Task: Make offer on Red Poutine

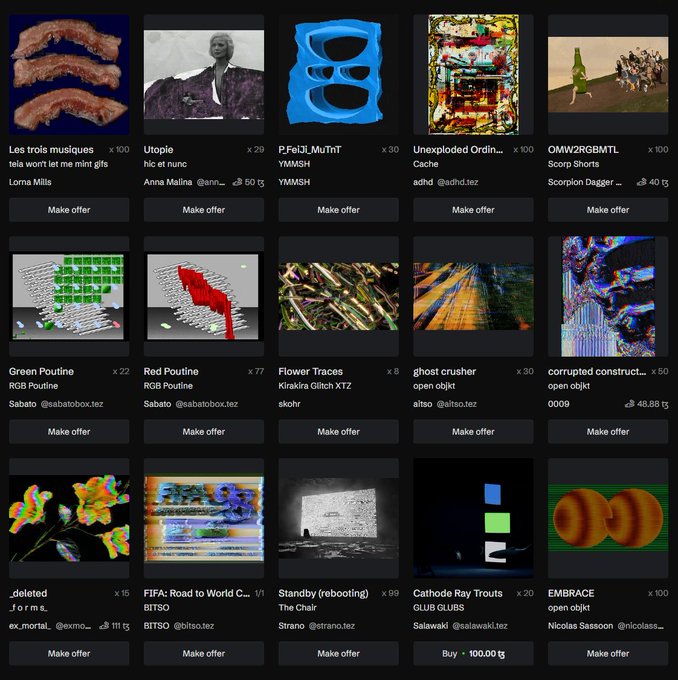Action: [203, 432]
